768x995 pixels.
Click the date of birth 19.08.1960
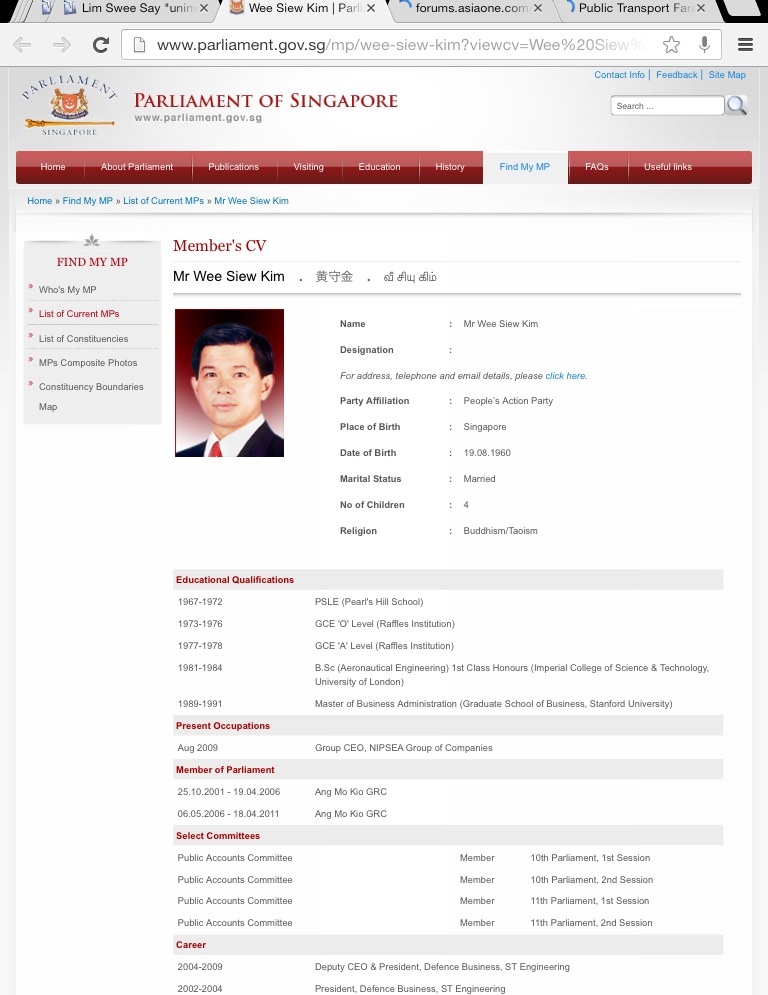(x=487, y=452)
